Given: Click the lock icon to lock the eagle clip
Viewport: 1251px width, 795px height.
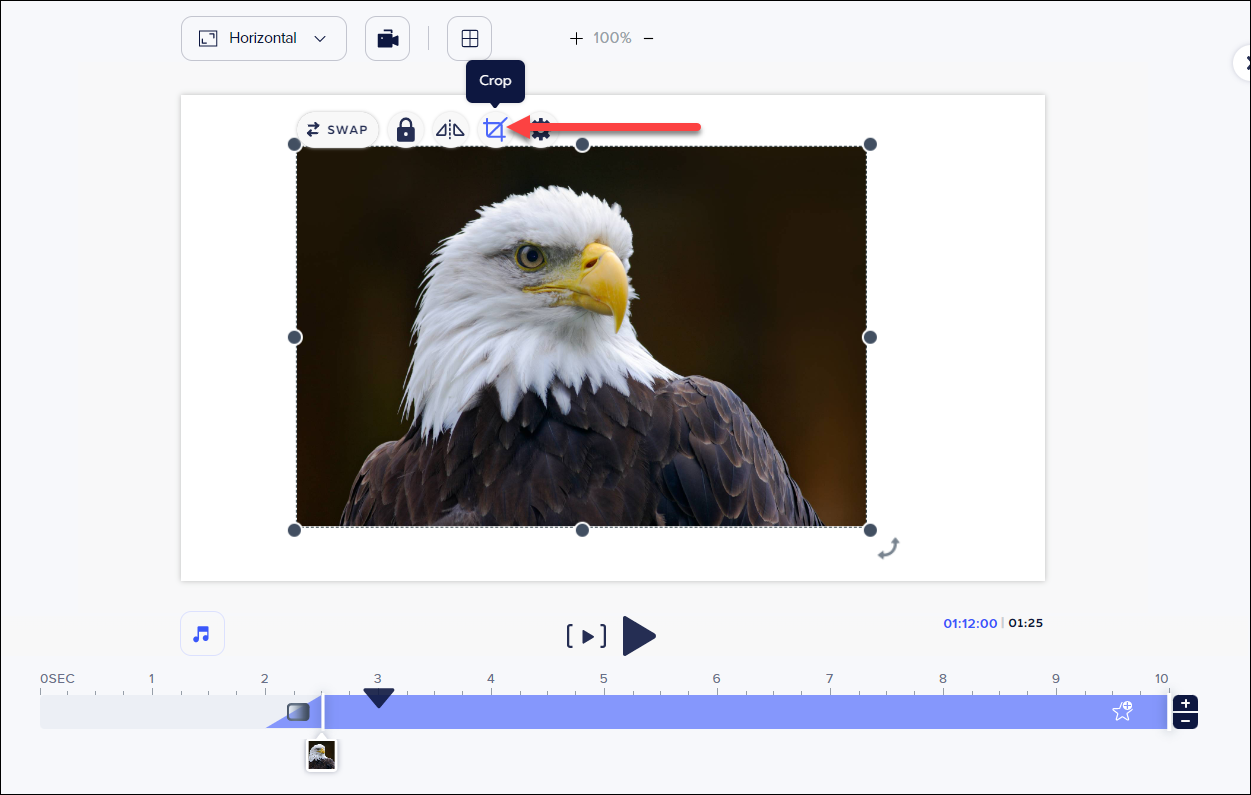Looking at the screenshot, I should 405,129.
